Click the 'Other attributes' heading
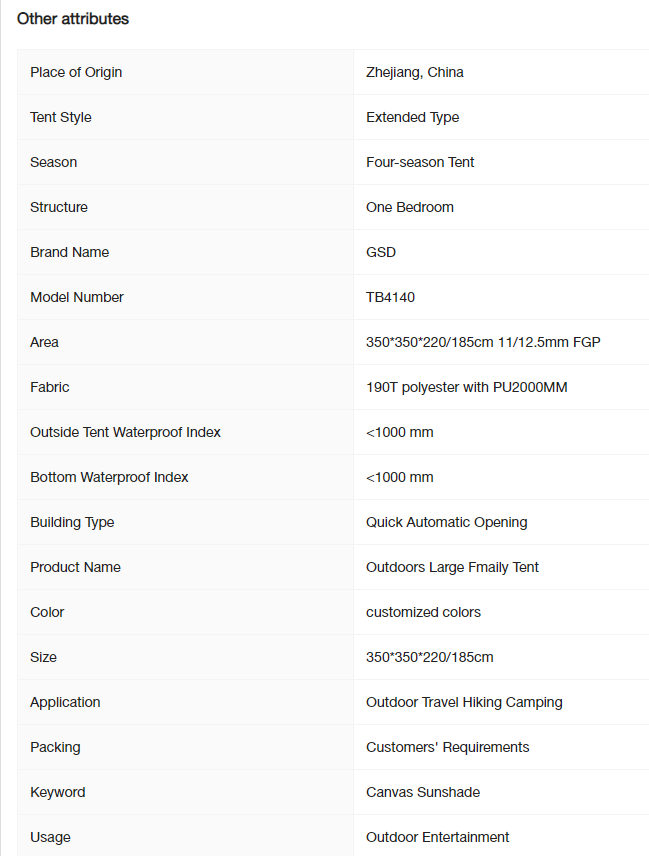The height and width of the screenshot is (856, 649). coord(73,19)
